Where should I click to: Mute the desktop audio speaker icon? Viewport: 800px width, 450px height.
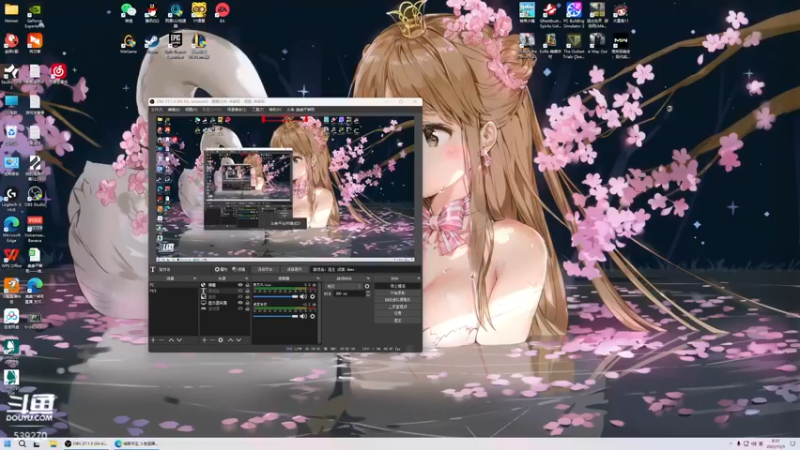coord(303,316)
